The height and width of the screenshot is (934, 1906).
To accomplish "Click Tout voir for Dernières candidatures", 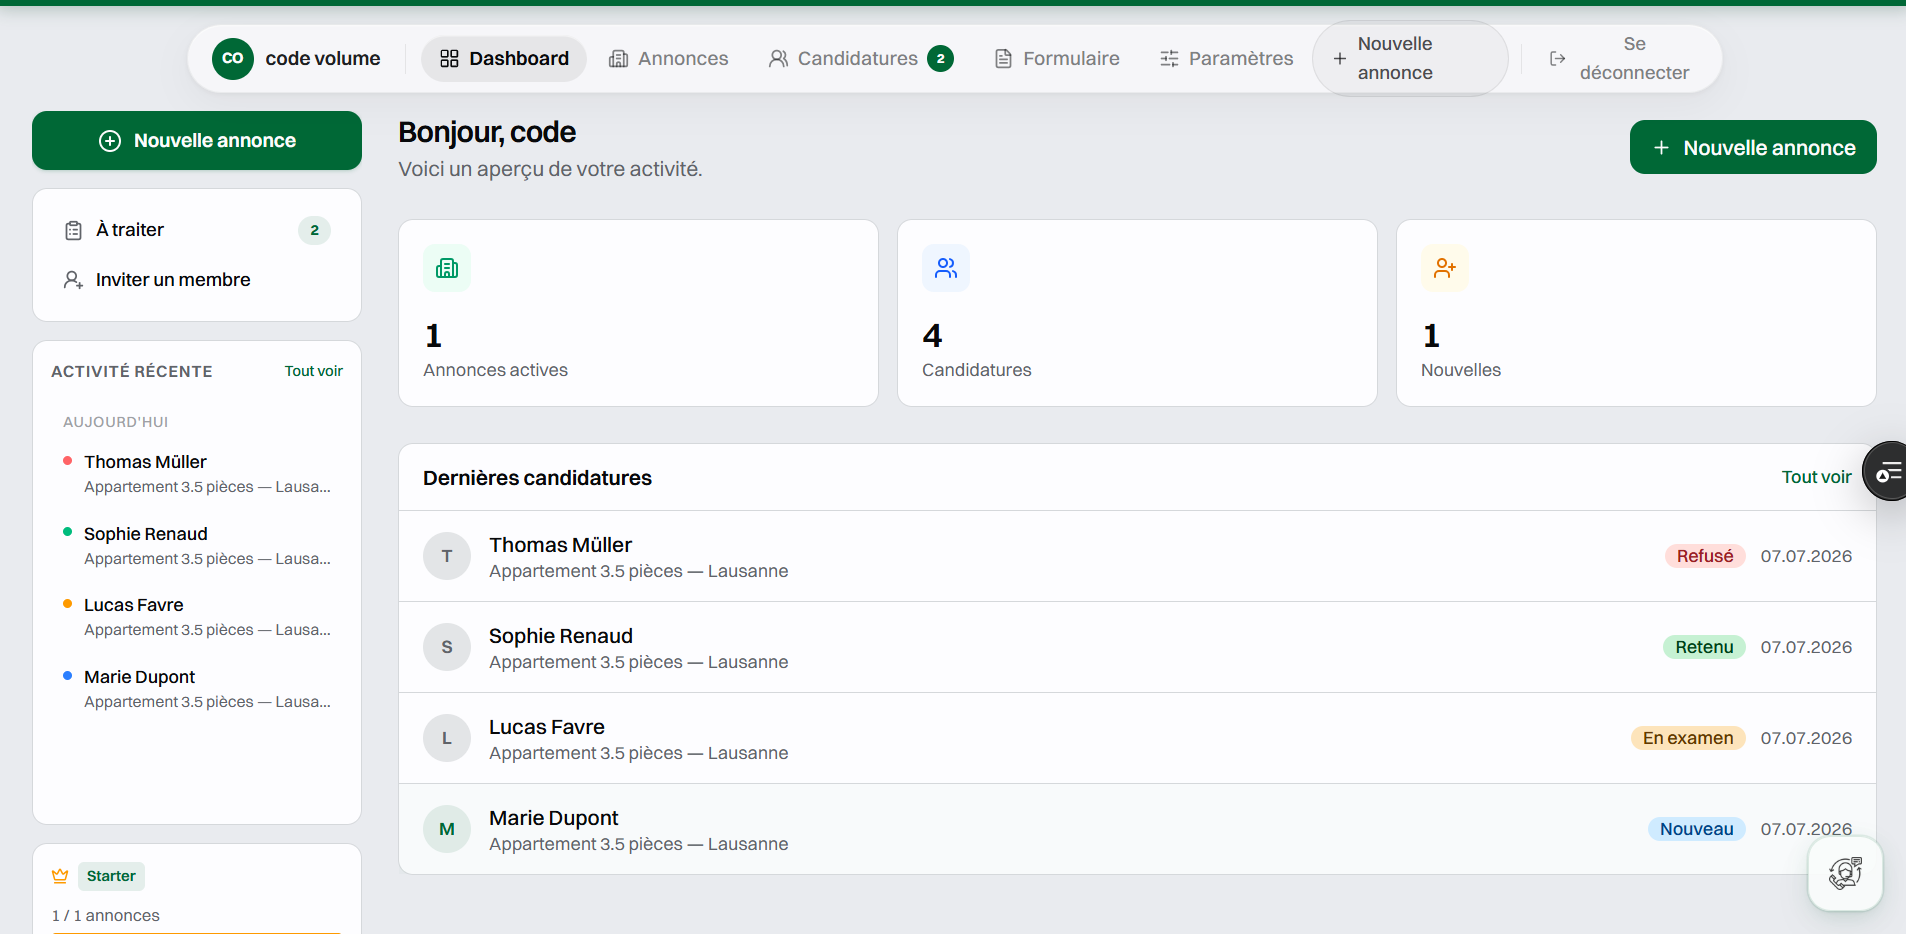I will tap(1816, 477).
